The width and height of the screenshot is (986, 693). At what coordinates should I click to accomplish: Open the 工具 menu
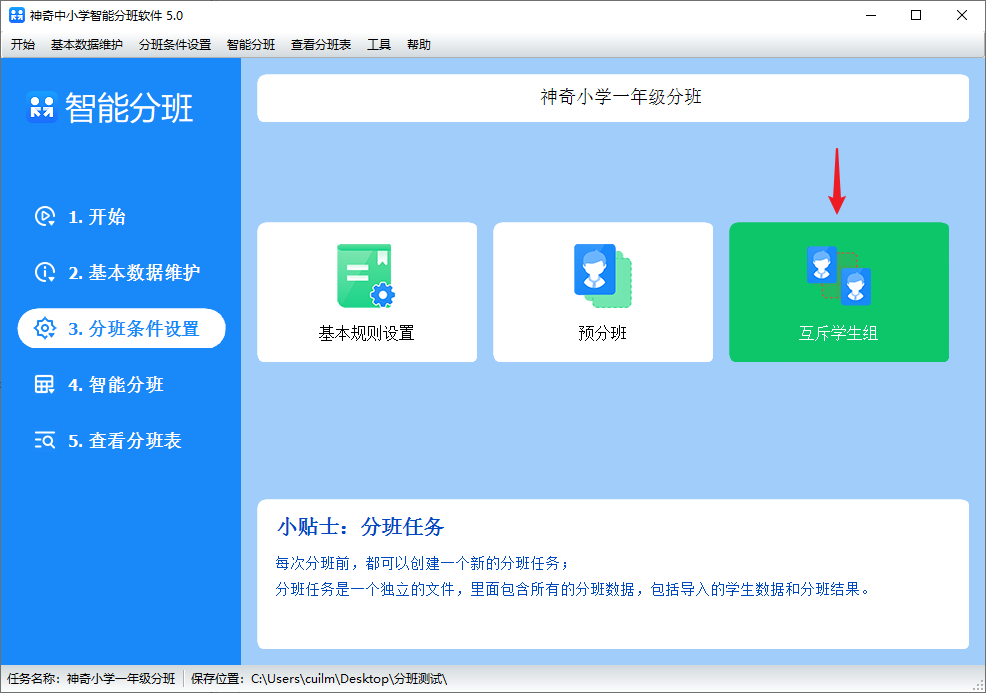click(379, 45)
